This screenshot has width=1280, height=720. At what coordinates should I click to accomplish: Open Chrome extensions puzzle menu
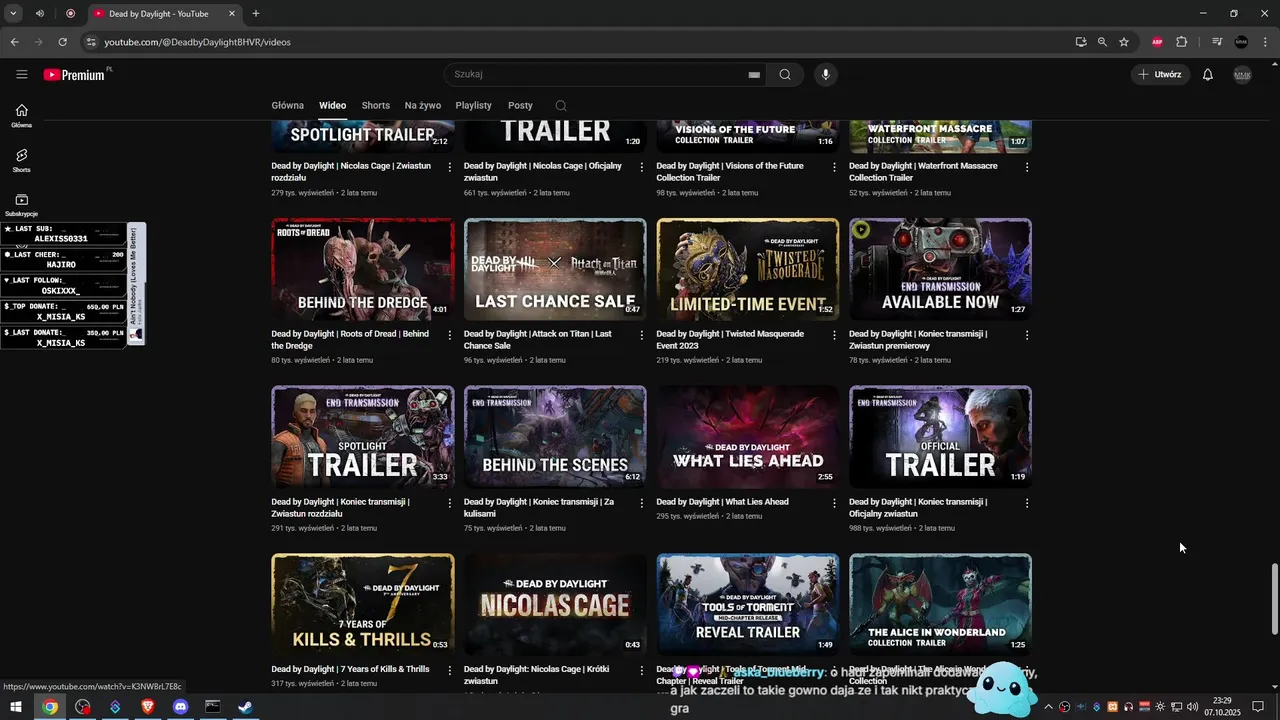coord(1182,42)
